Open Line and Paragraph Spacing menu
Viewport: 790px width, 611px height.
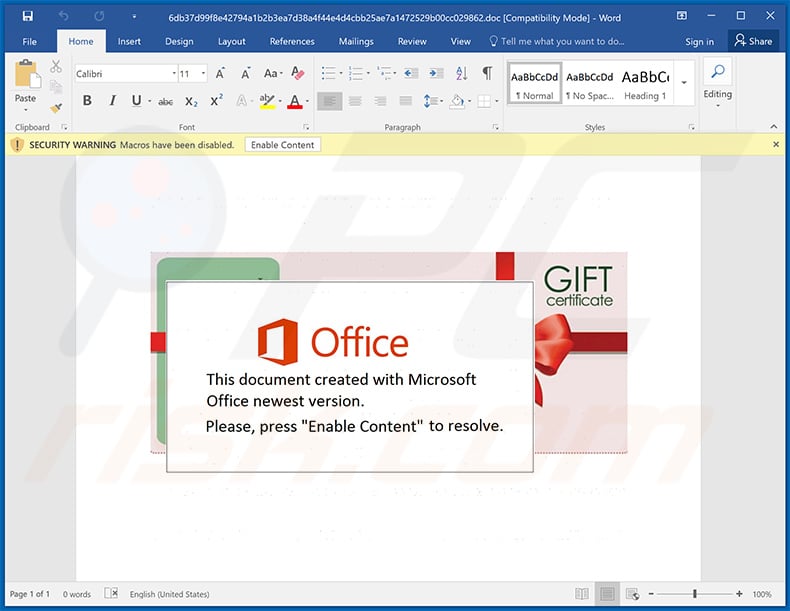pos(433,101)
